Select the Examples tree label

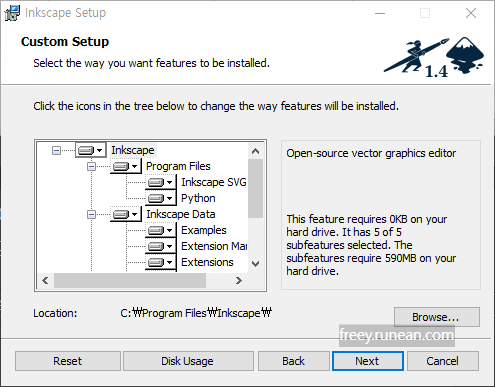[204, 230]
